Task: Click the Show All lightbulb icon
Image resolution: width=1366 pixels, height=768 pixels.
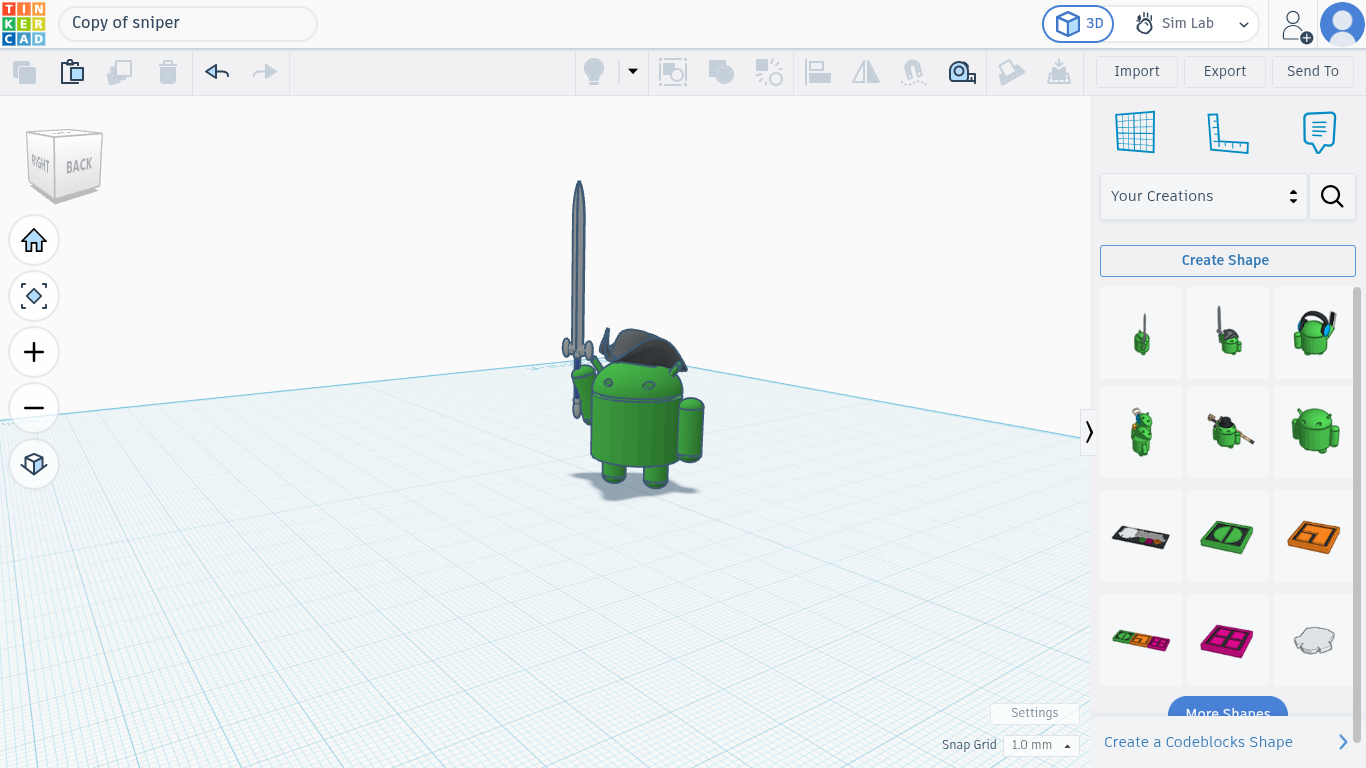Action: pyautogui.click(x=594, y=72)
